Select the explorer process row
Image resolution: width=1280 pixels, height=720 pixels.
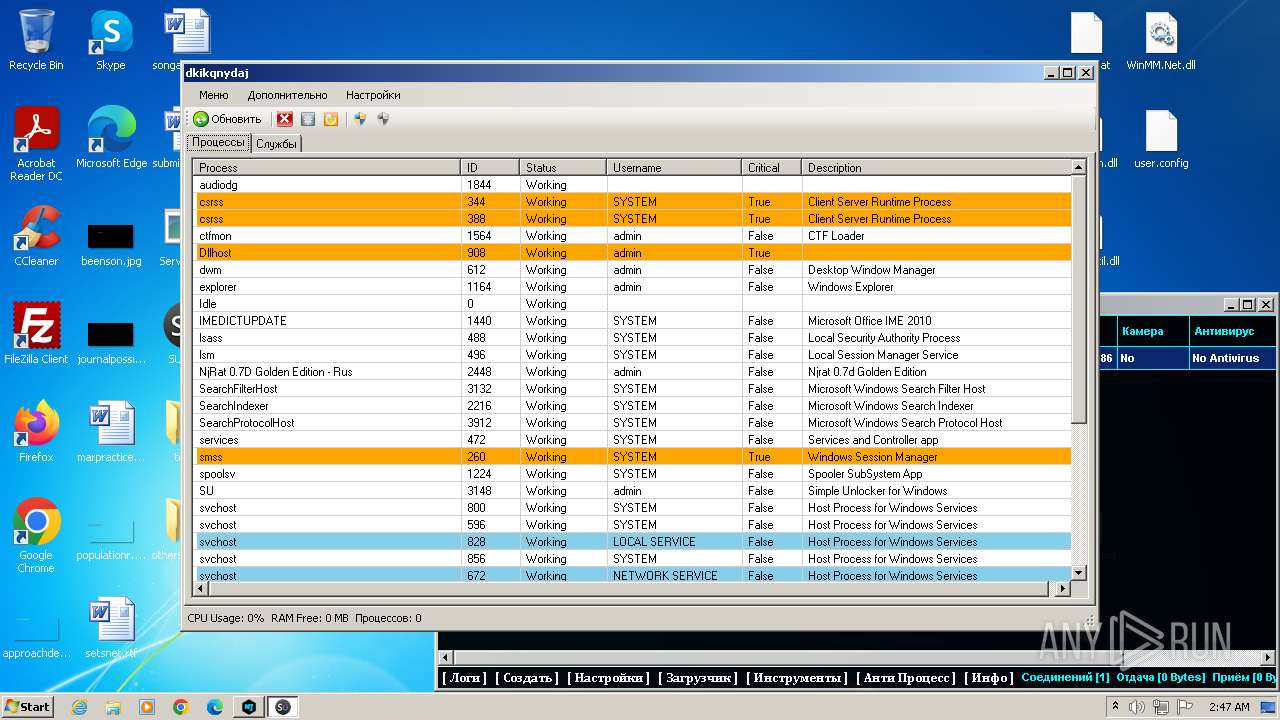[632, 287]
